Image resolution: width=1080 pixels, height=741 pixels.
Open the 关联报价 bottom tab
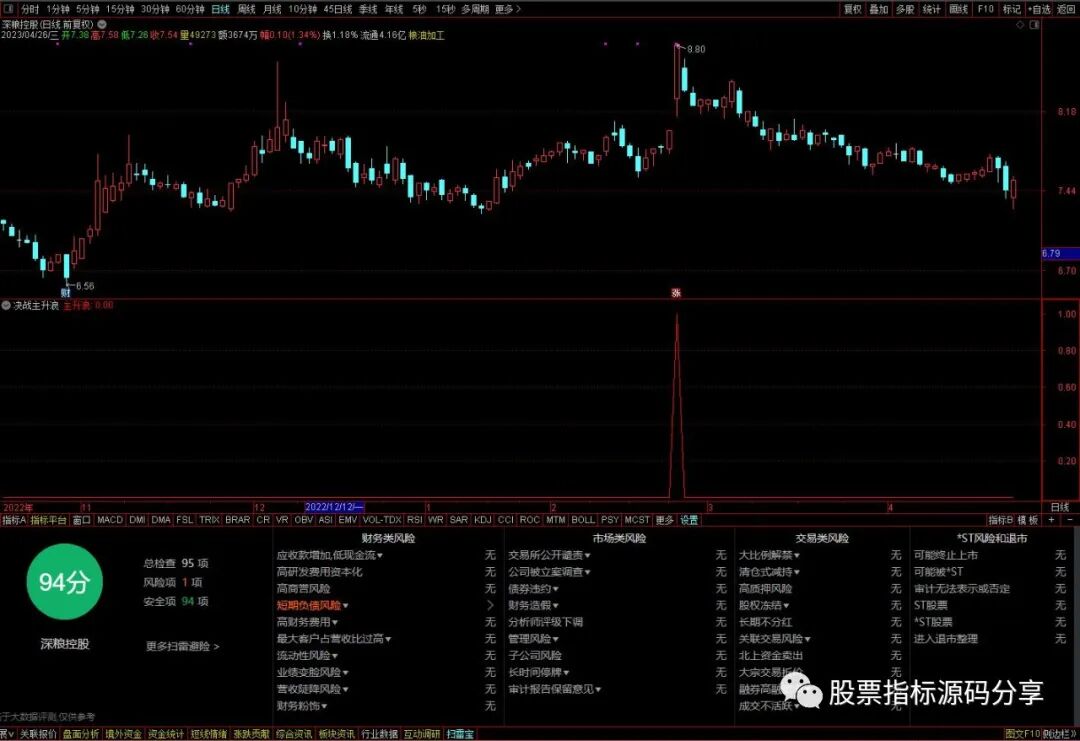(x=38, y=734)
